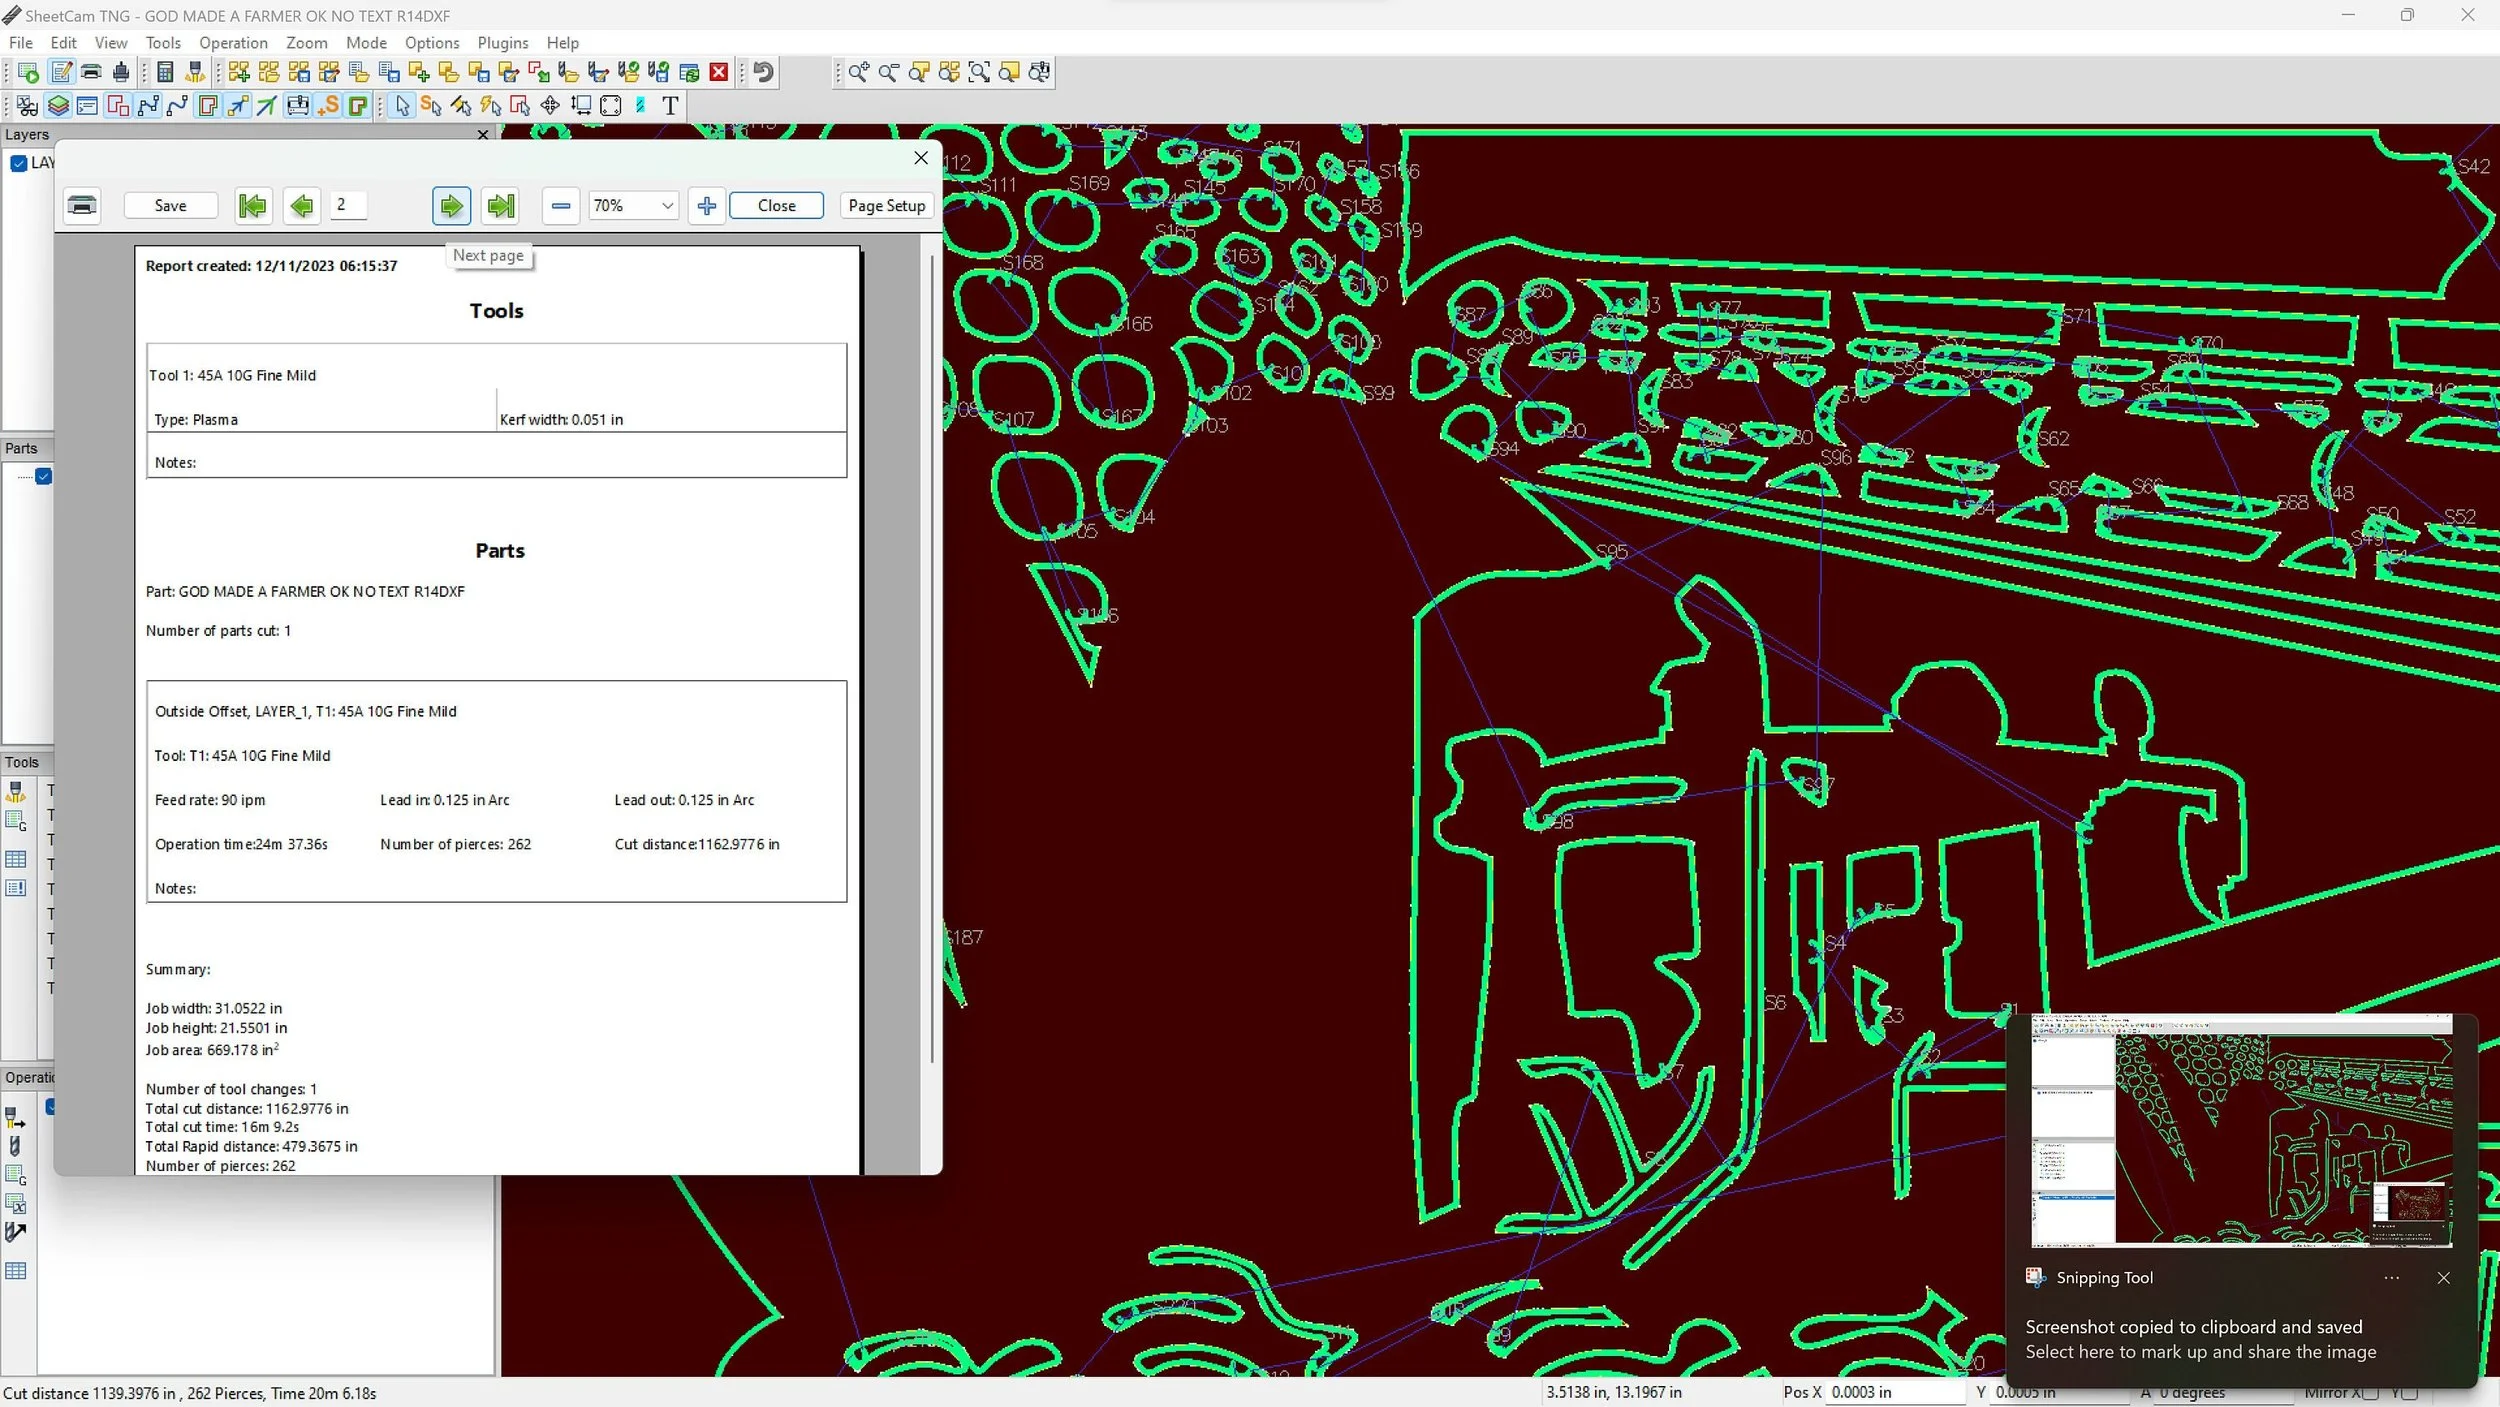The width and height of the screenshot is (2500, 1407).
Task: Click the zoom in magnifier icon
Action: (858, 72)
